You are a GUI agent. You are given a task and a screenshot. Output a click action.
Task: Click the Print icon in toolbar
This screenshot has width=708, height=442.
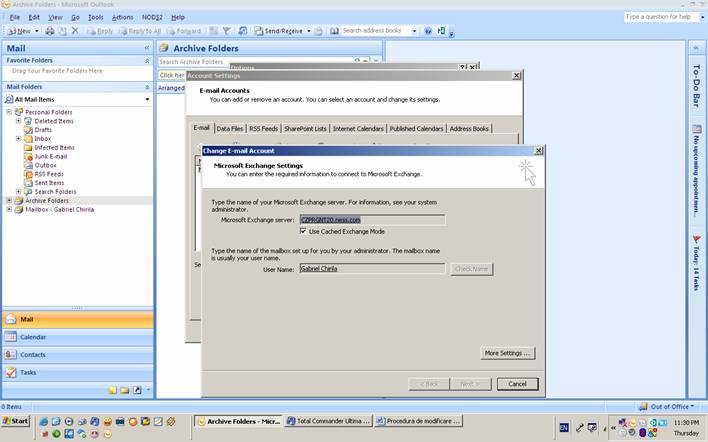50,31
